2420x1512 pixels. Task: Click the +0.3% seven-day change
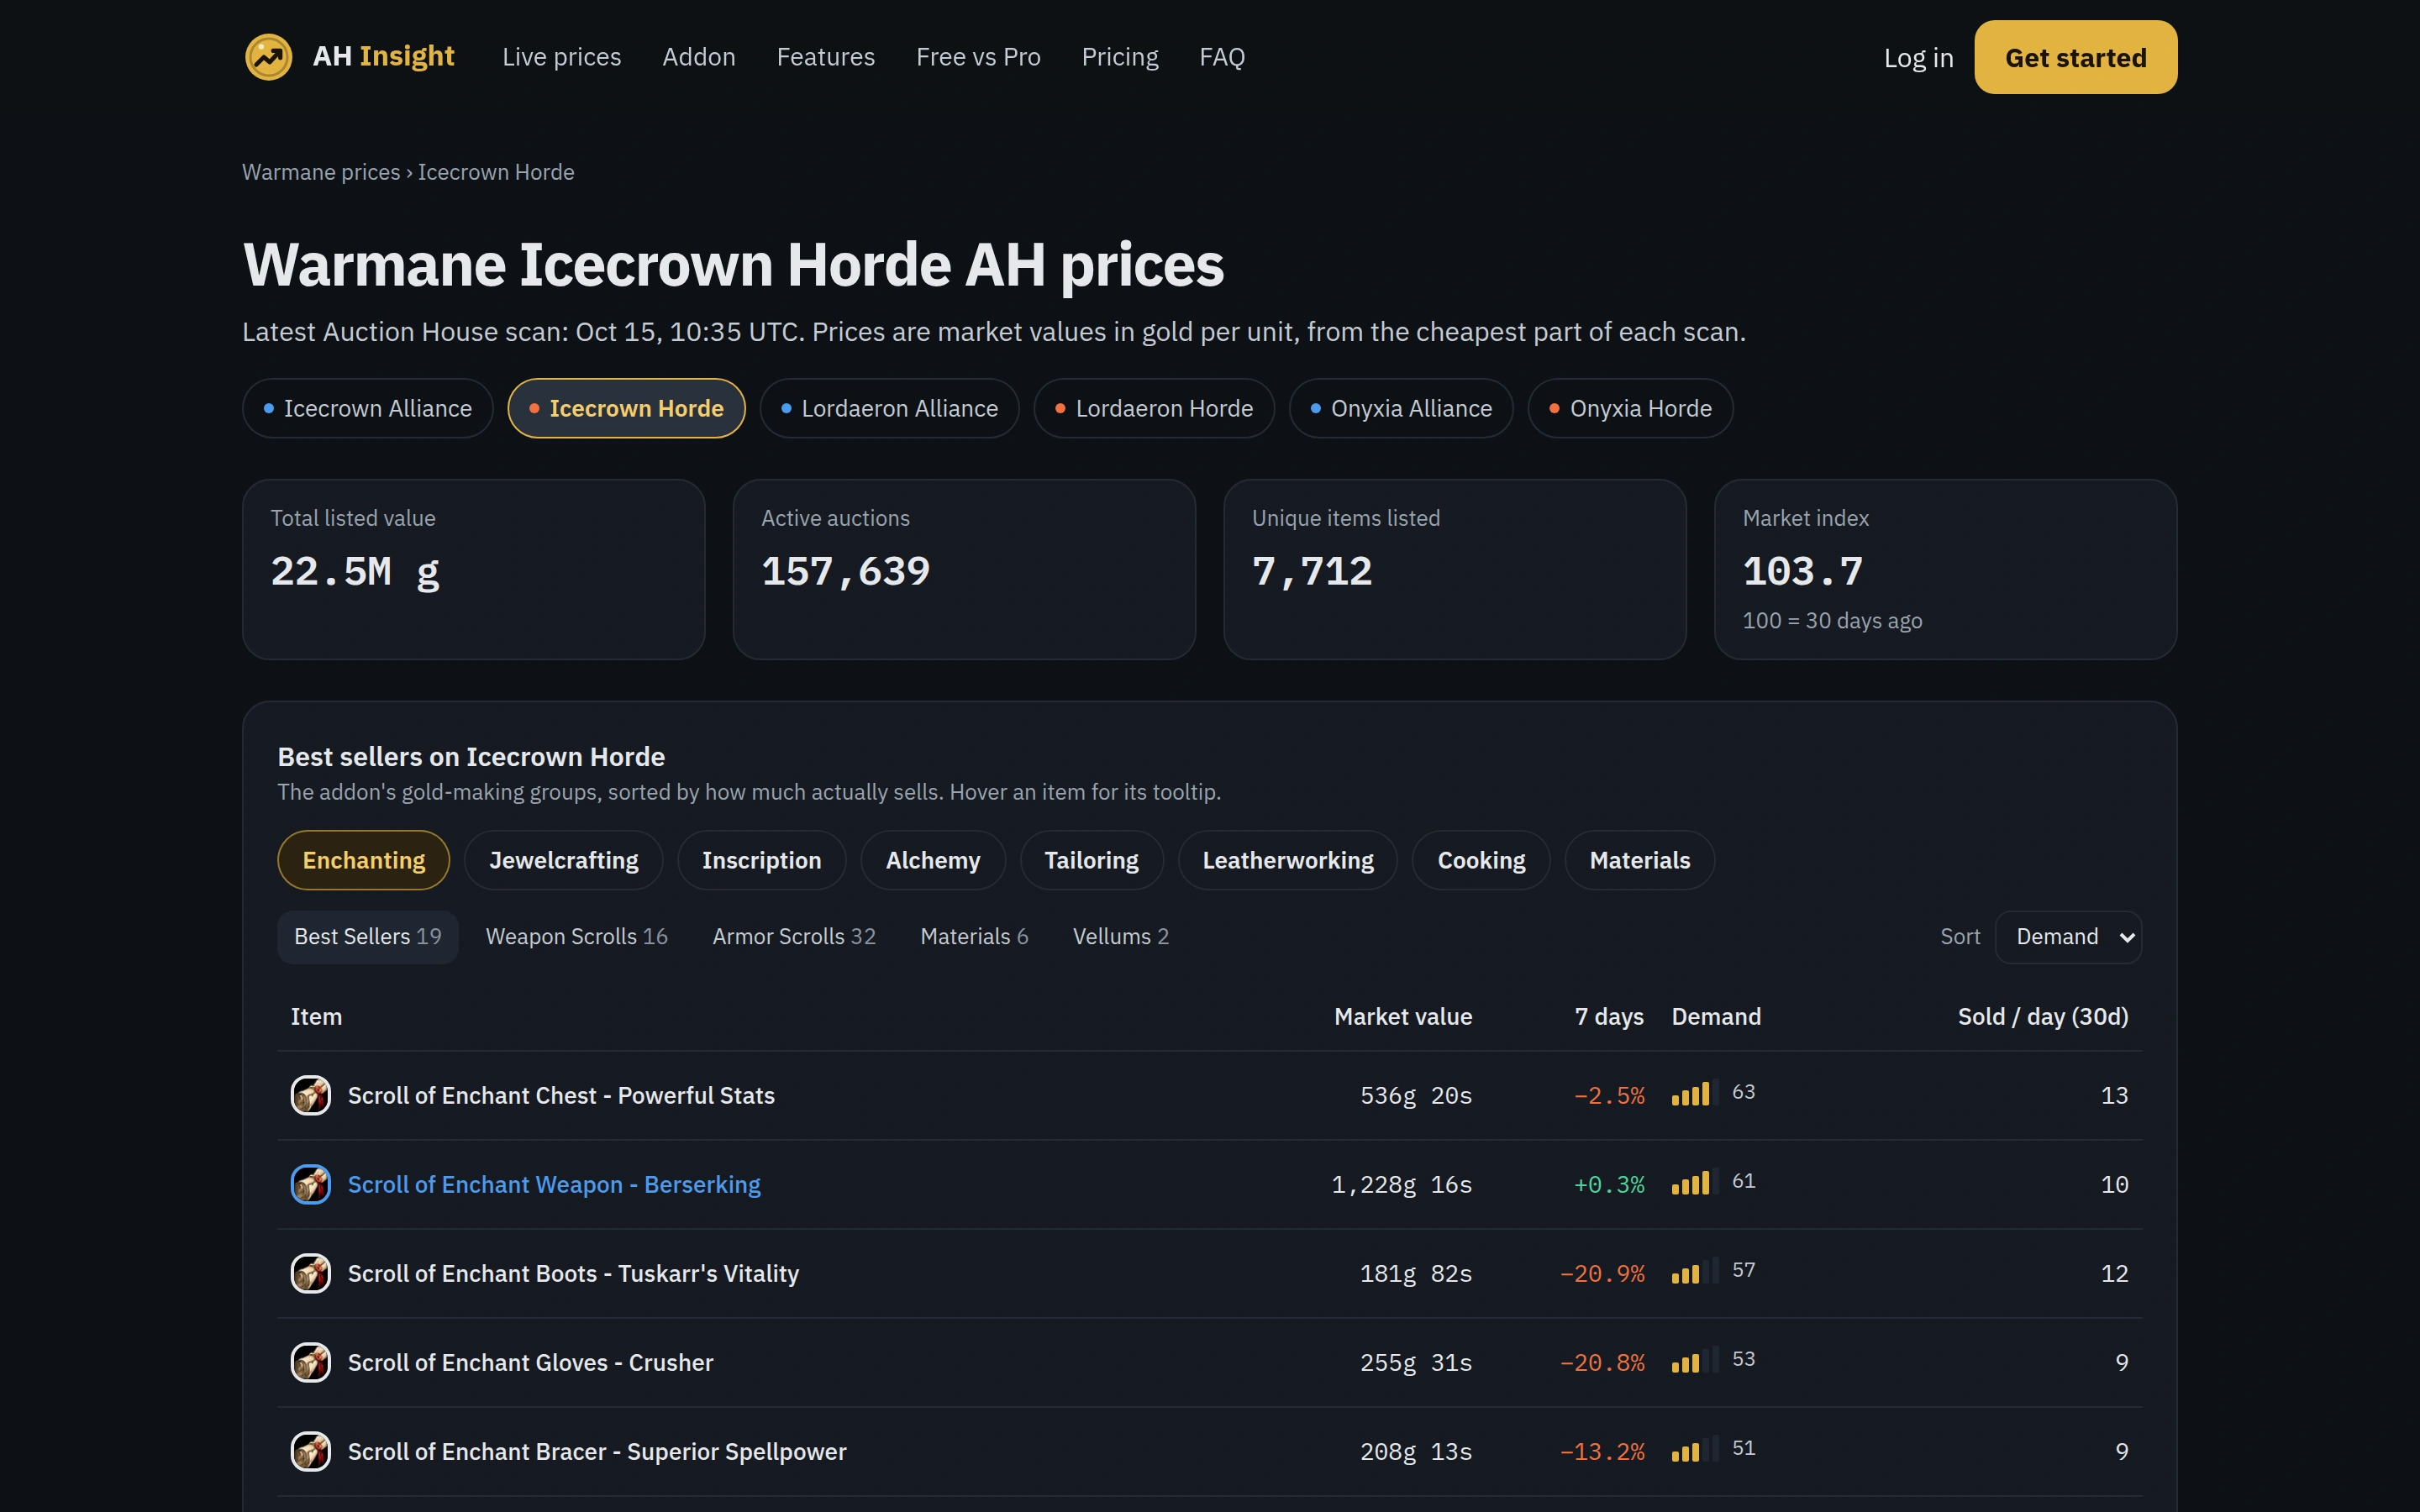point(1609,1184)
